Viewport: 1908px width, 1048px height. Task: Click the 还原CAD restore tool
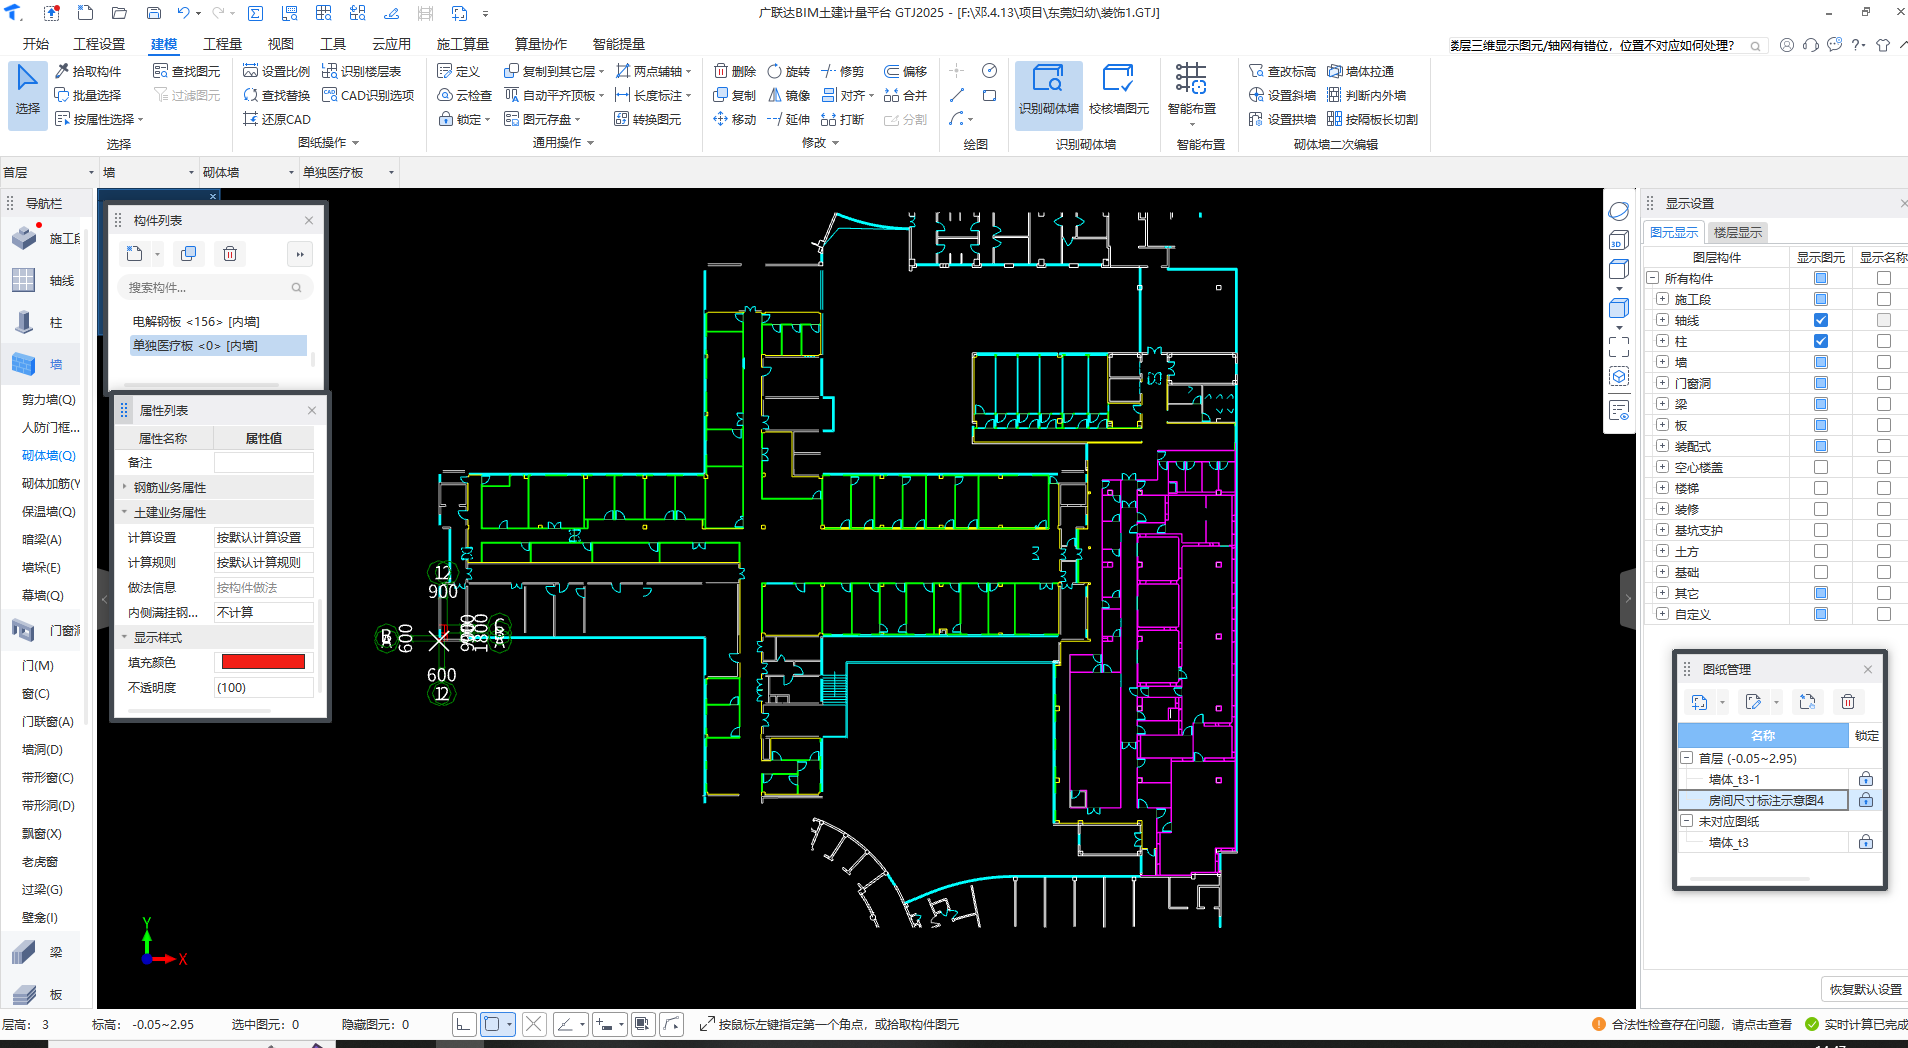point(276,119)
